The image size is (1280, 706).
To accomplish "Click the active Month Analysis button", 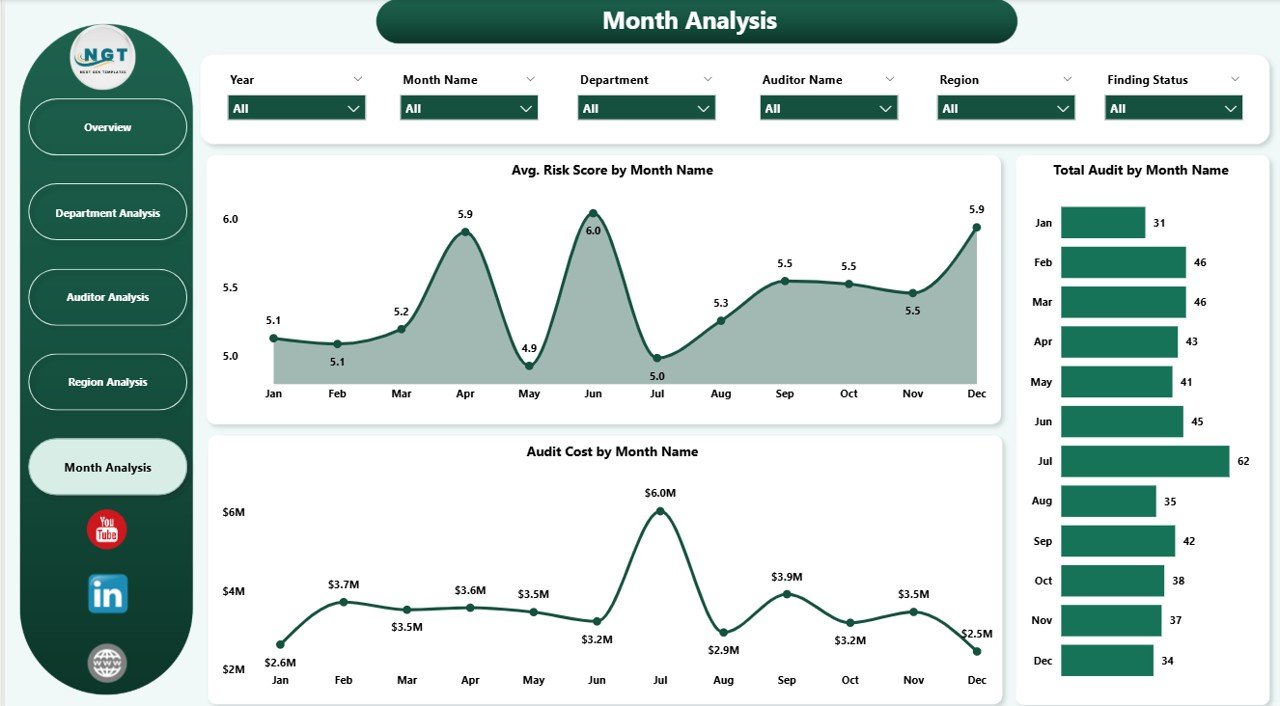I will coord(107,466).
